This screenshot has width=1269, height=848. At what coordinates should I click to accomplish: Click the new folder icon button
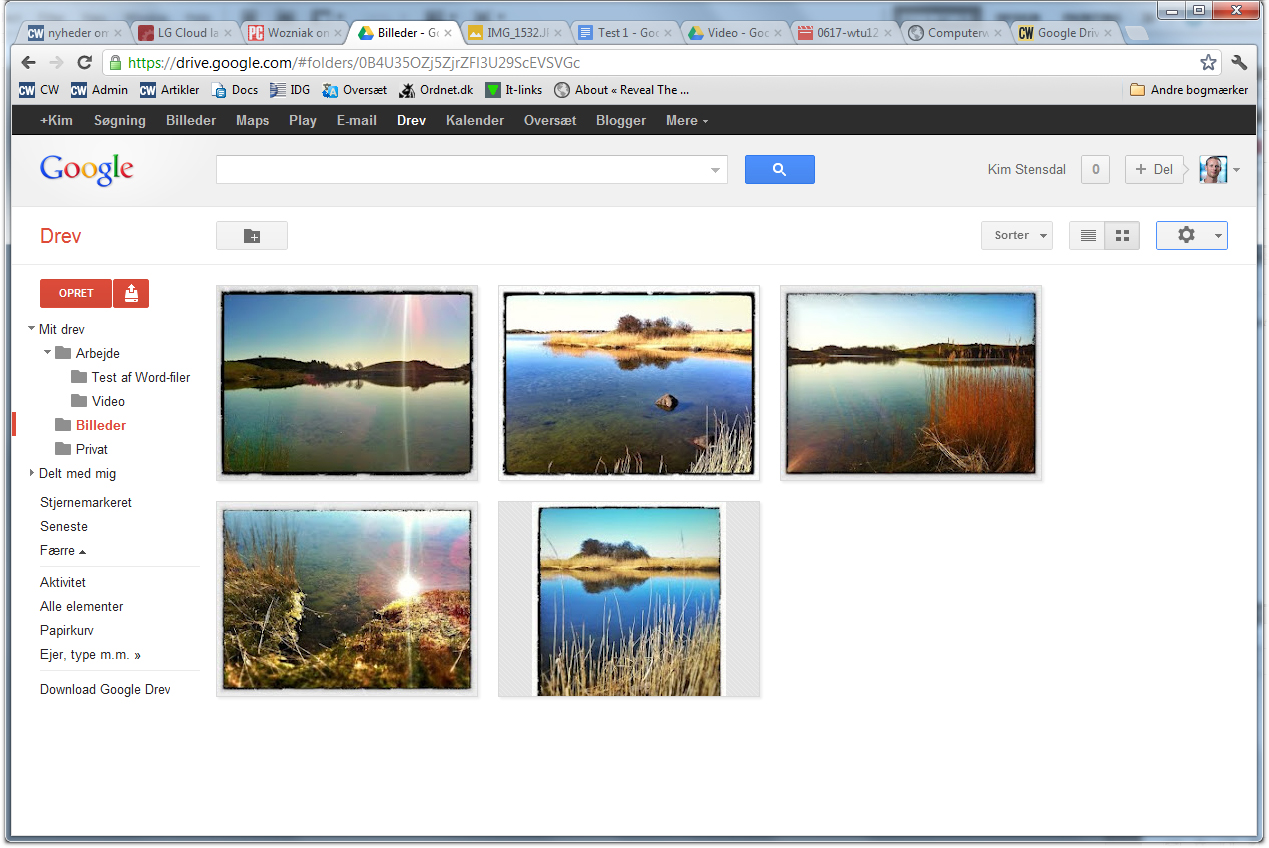tap(252, 236)
